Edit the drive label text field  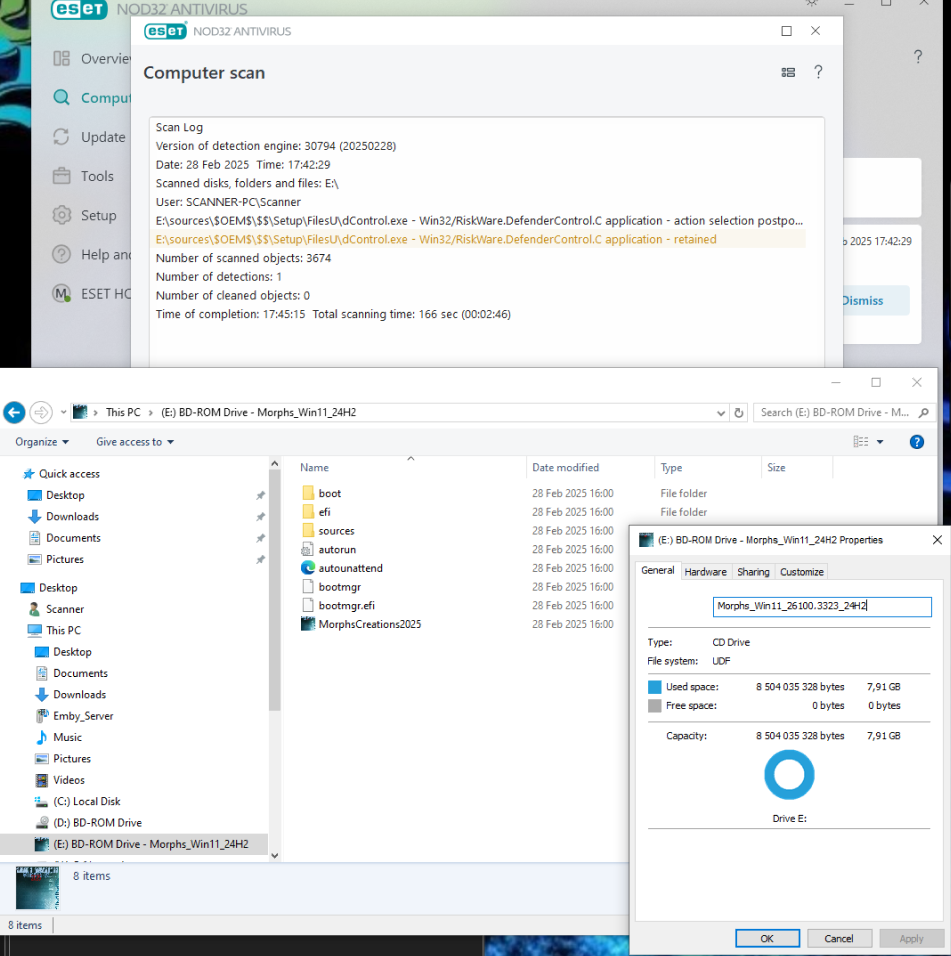(822, 606)
